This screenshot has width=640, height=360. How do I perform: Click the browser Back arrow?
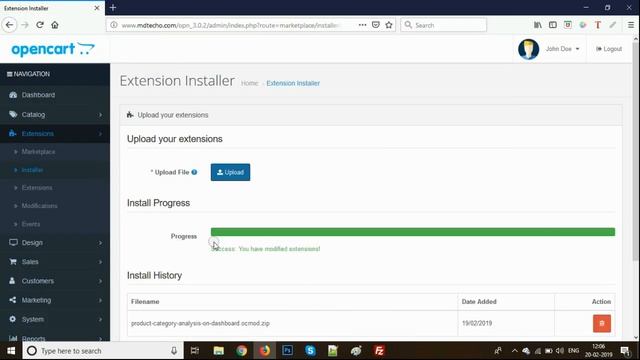[x=9, y=25]
